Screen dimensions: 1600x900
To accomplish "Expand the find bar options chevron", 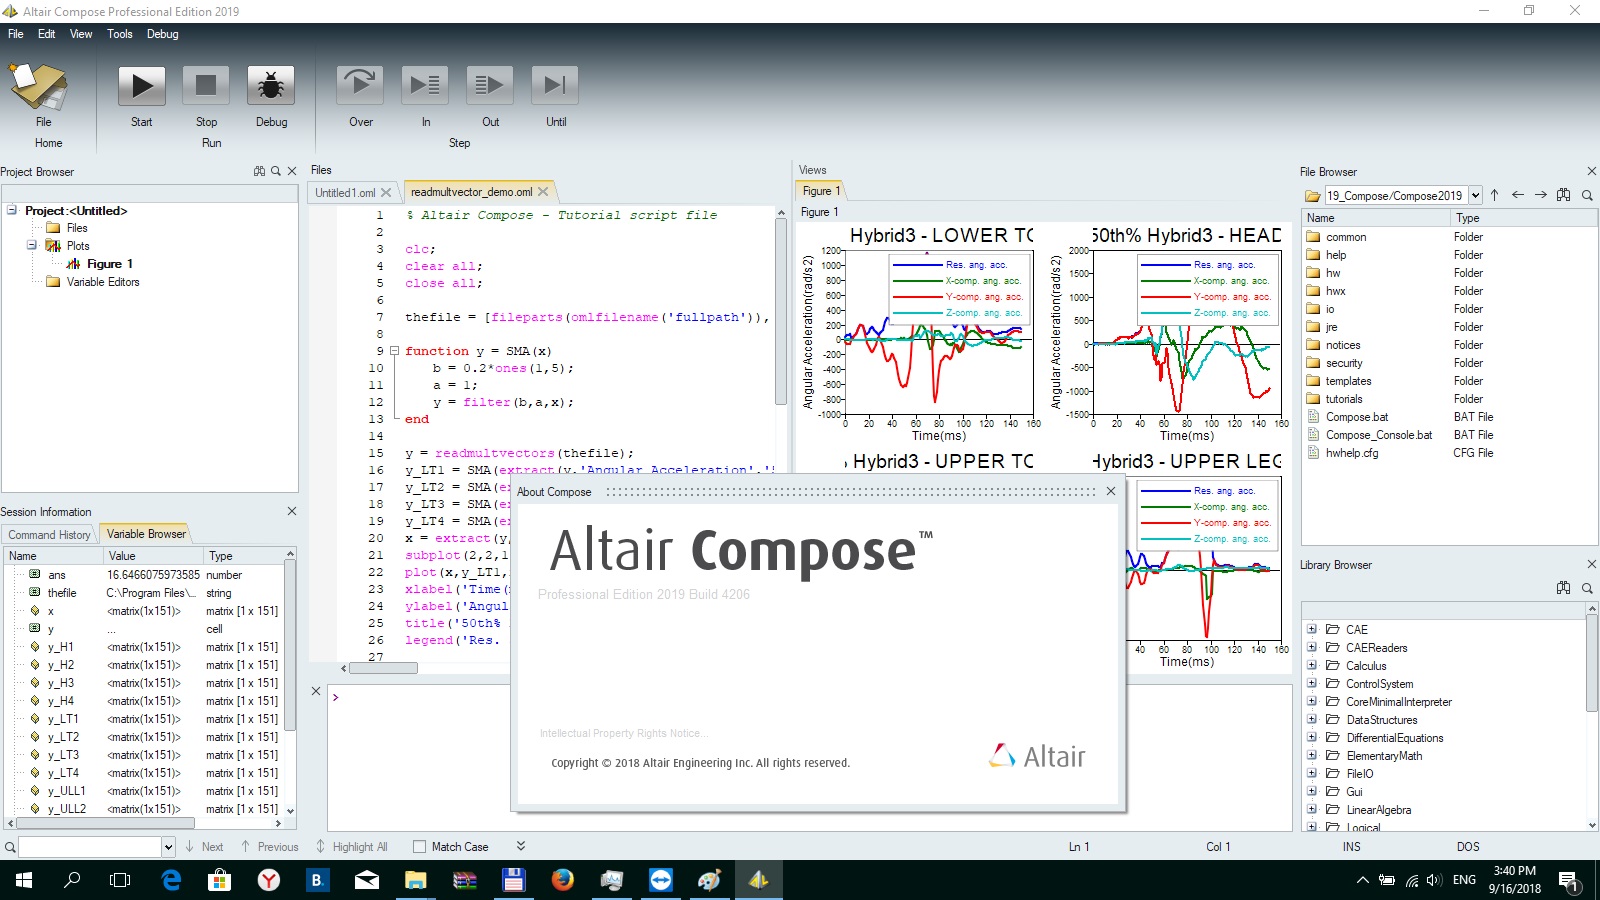I will pyautogui.click(x=521, y=846).
